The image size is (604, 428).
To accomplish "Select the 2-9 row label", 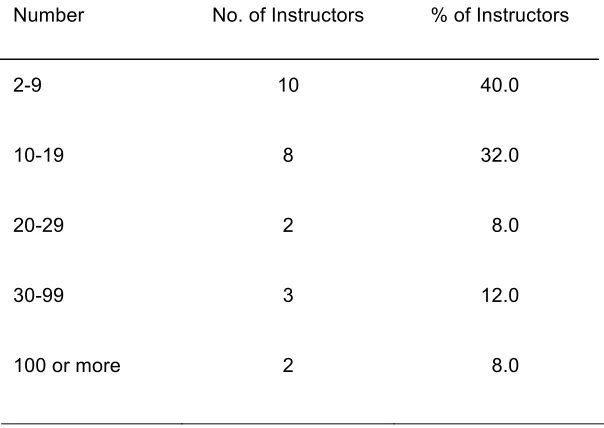I will [x=27, y=85].
